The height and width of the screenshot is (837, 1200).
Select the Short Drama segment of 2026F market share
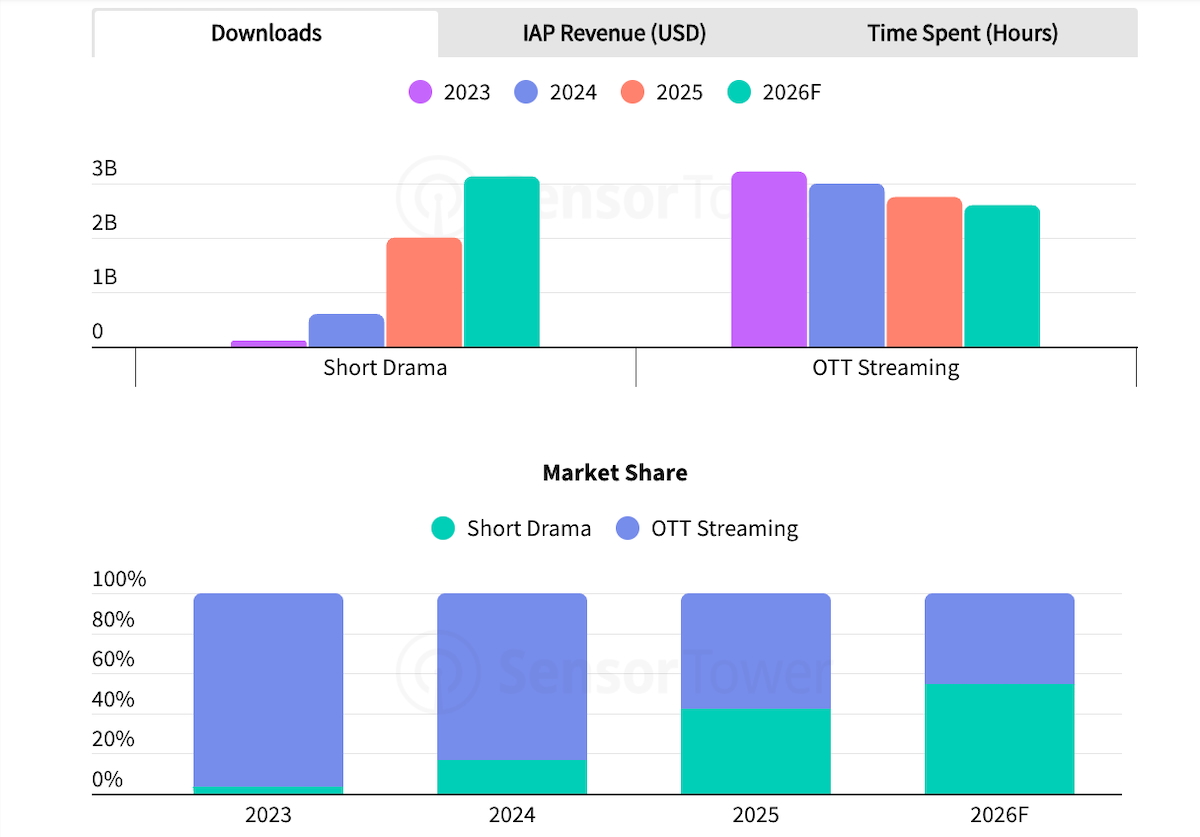[999, 738]
